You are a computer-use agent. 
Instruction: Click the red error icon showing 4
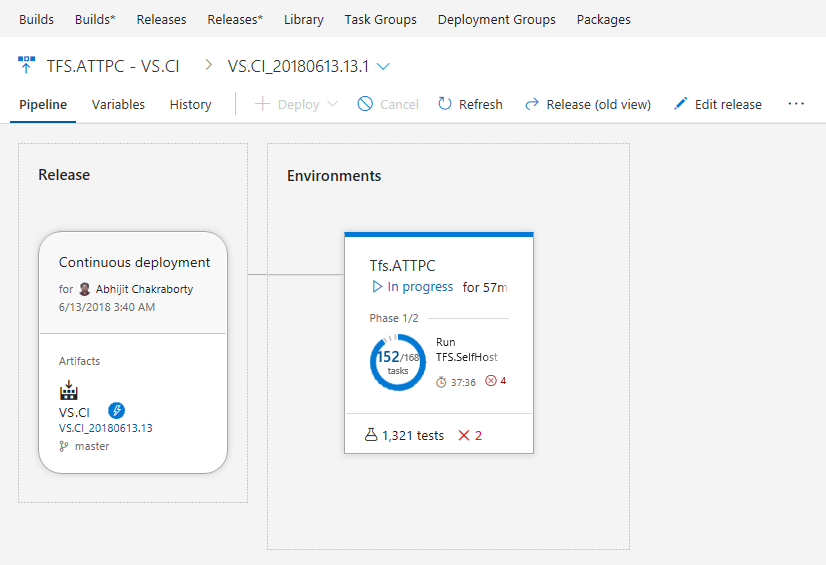[x=490, y=381]
